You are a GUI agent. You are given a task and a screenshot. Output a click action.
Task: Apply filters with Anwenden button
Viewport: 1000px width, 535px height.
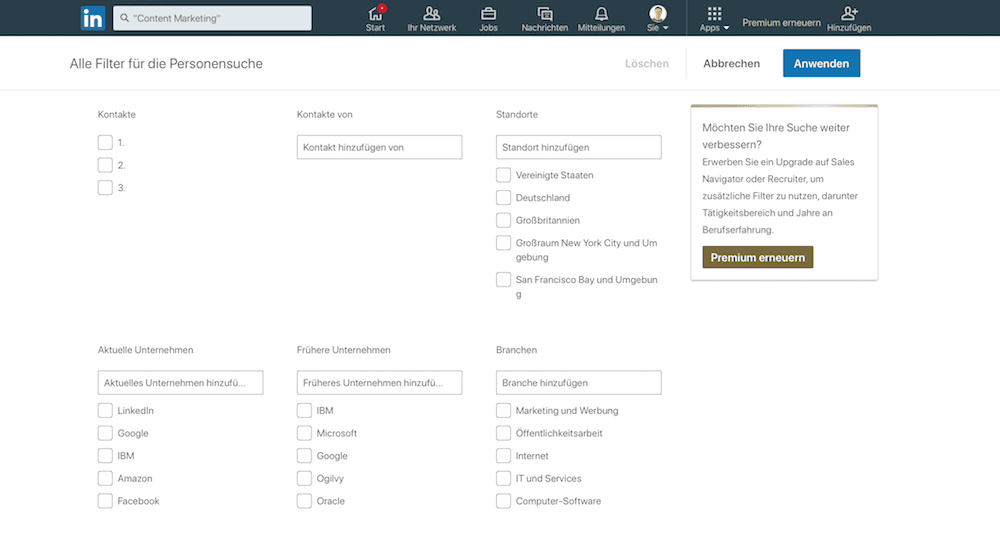click(821, 63)
